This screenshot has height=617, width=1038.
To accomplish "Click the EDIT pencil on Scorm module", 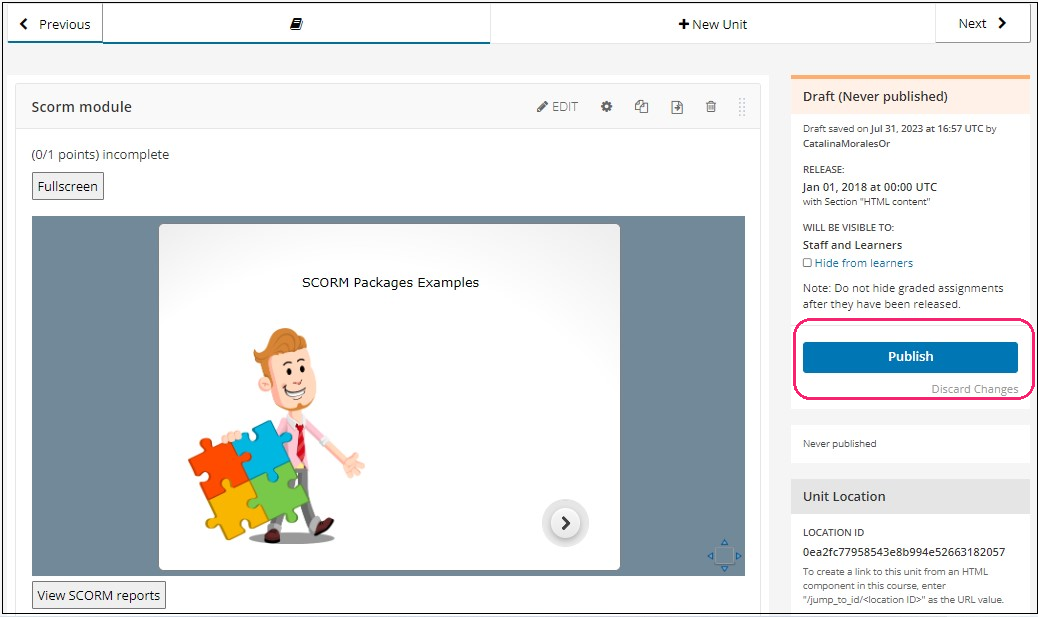I will [557, 107].
